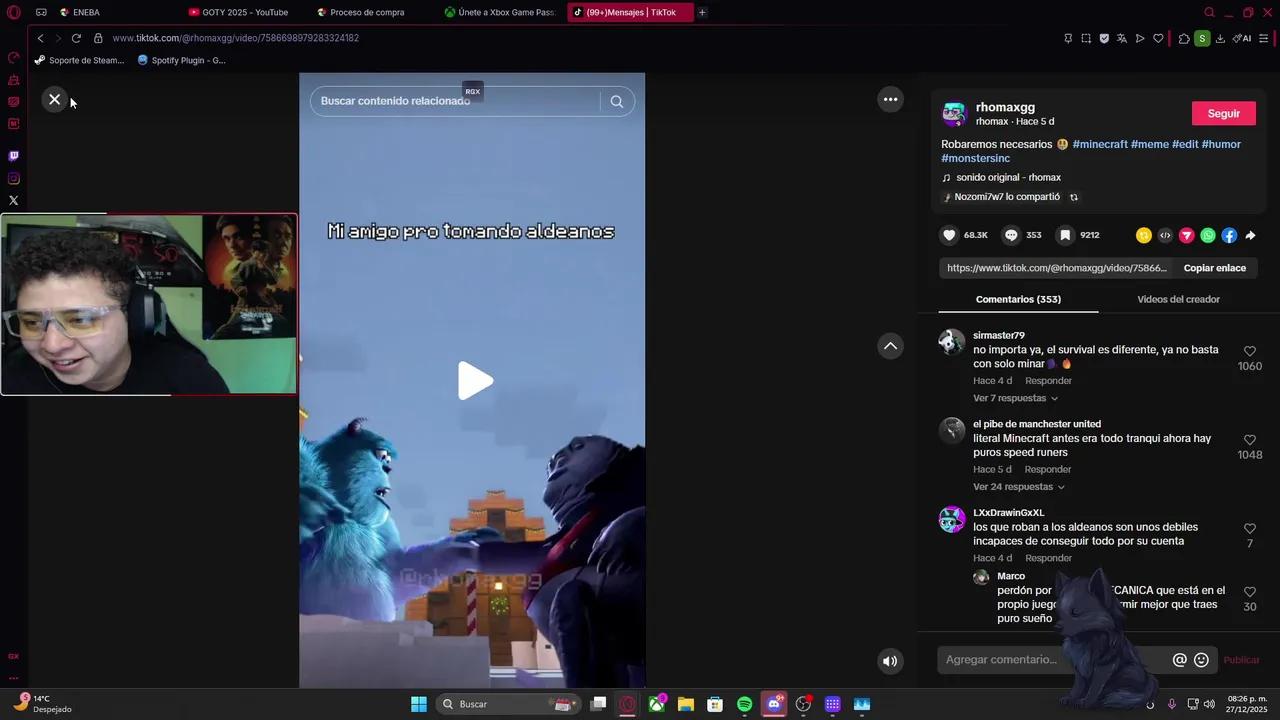
Task: Reply to LXxDrawinGxXL's comment via Responder
Action: coord(1048,558)
